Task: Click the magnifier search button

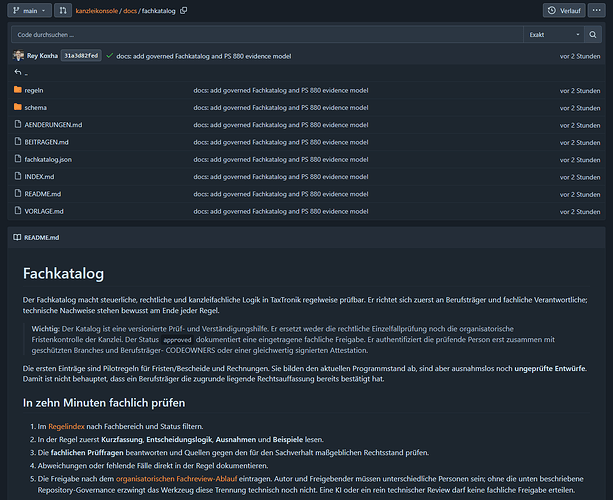Action: pos(593,35)
